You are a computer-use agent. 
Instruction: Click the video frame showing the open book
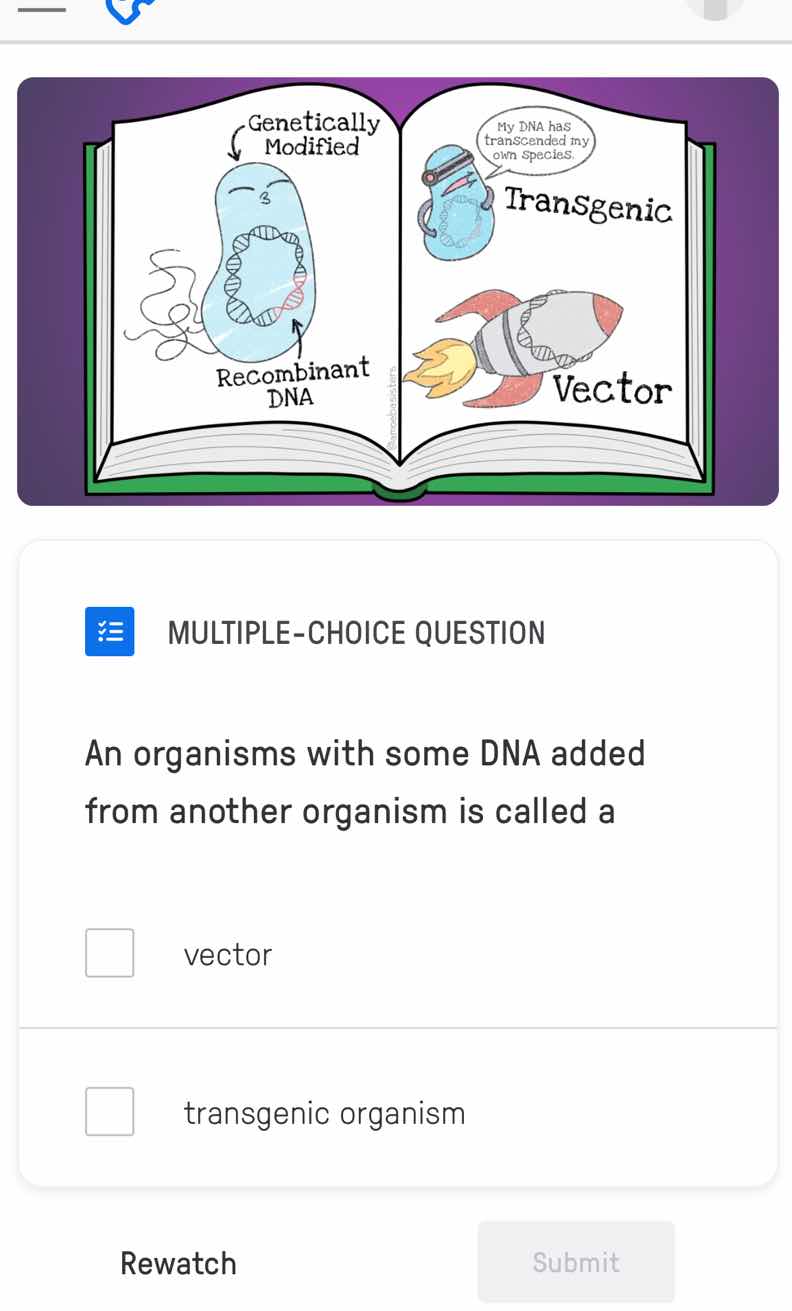click(x=396, y=290)
